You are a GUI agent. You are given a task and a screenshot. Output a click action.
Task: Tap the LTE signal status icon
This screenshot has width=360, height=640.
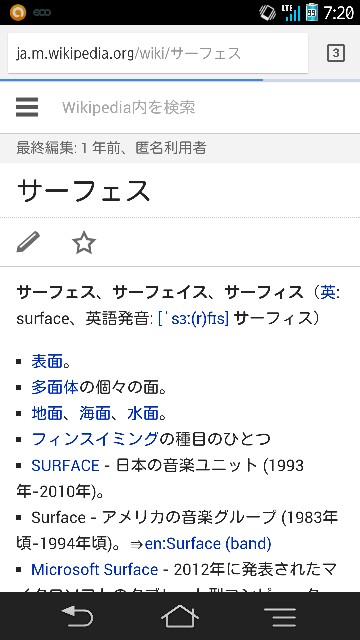(291, 13)
